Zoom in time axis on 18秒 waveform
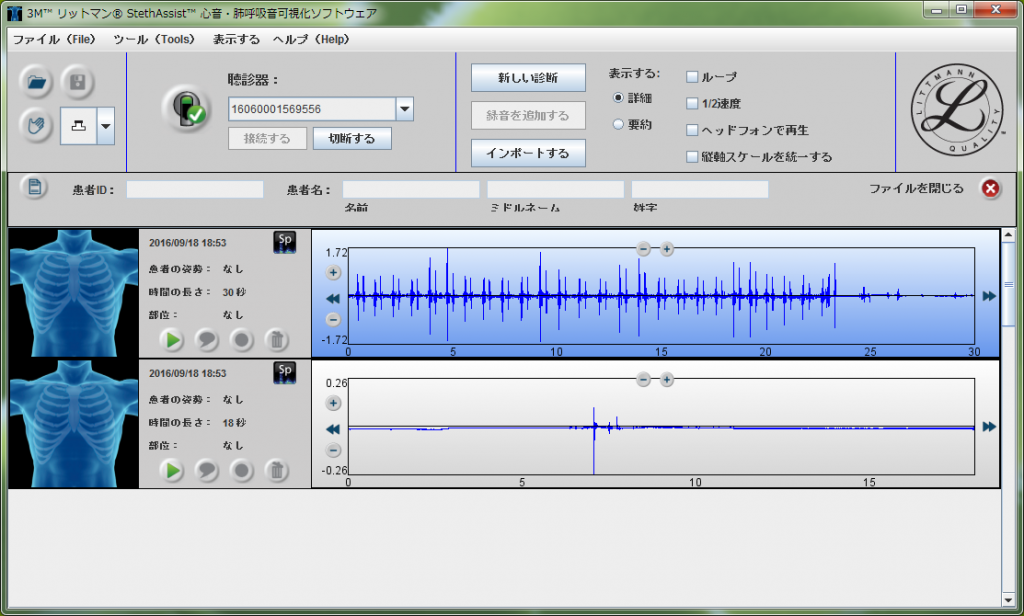The image size is (1024, 616). coord(667,379)
